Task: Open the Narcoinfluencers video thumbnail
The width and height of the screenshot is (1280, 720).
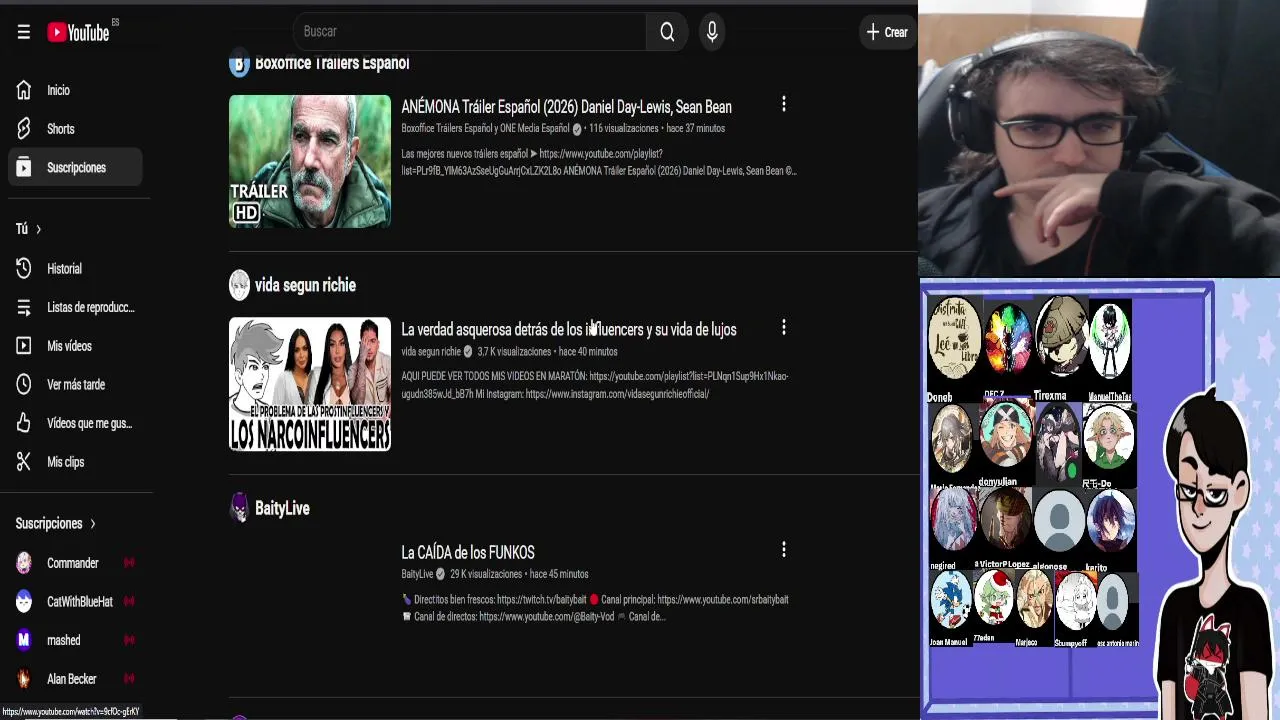Action: (x=310, y=384)
